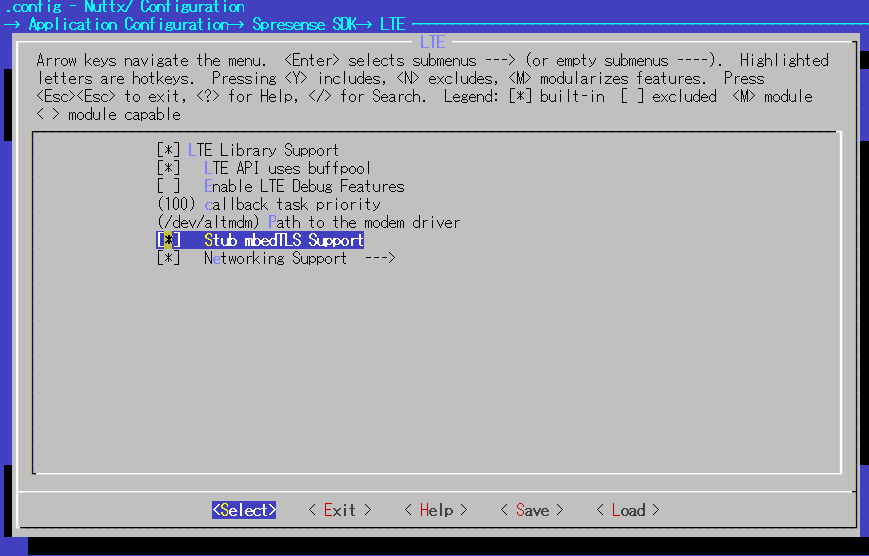
Task: Enable LTE Debug Features checkbox
Action: click(168, 186)
